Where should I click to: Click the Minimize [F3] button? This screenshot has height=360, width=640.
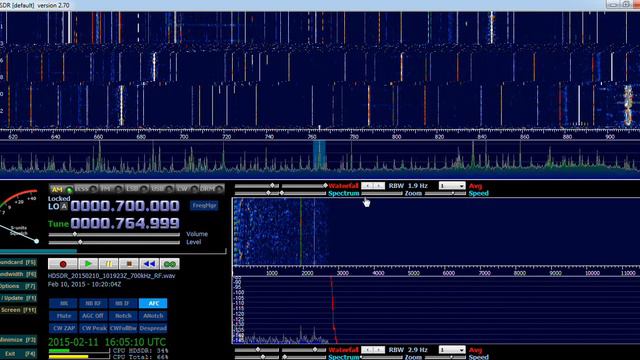18,340
